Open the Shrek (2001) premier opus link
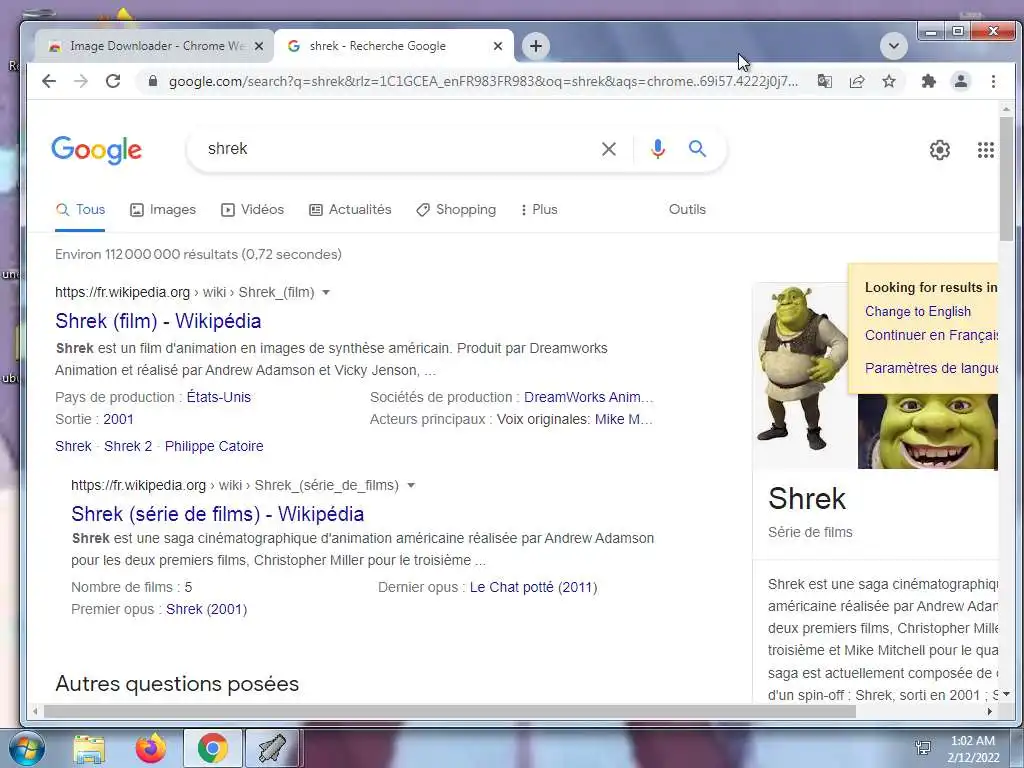 [206, 609]
